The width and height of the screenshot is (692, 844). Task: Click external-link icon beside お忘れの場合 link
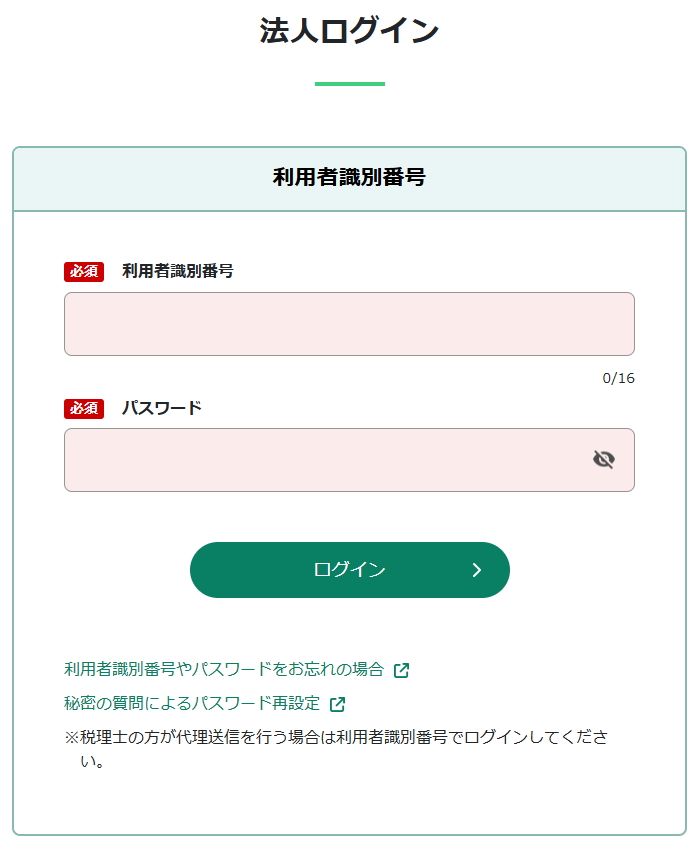pyautogui.click(x=401, y=670)
